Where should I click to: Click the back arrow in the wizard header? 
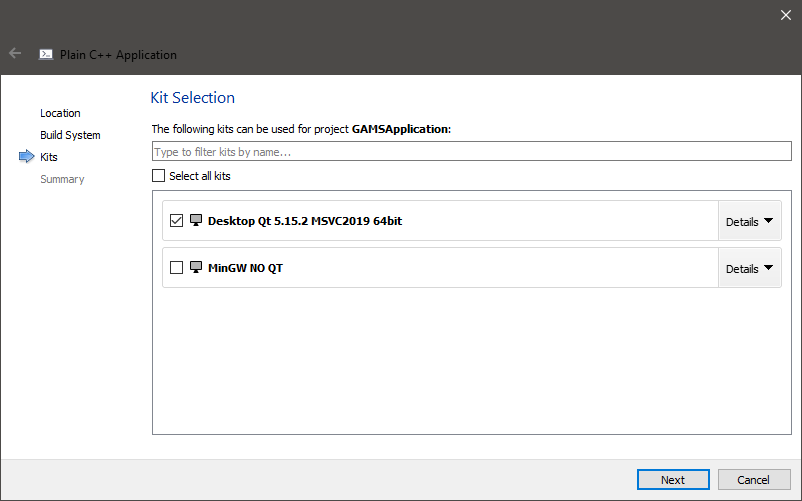[15, 54]
